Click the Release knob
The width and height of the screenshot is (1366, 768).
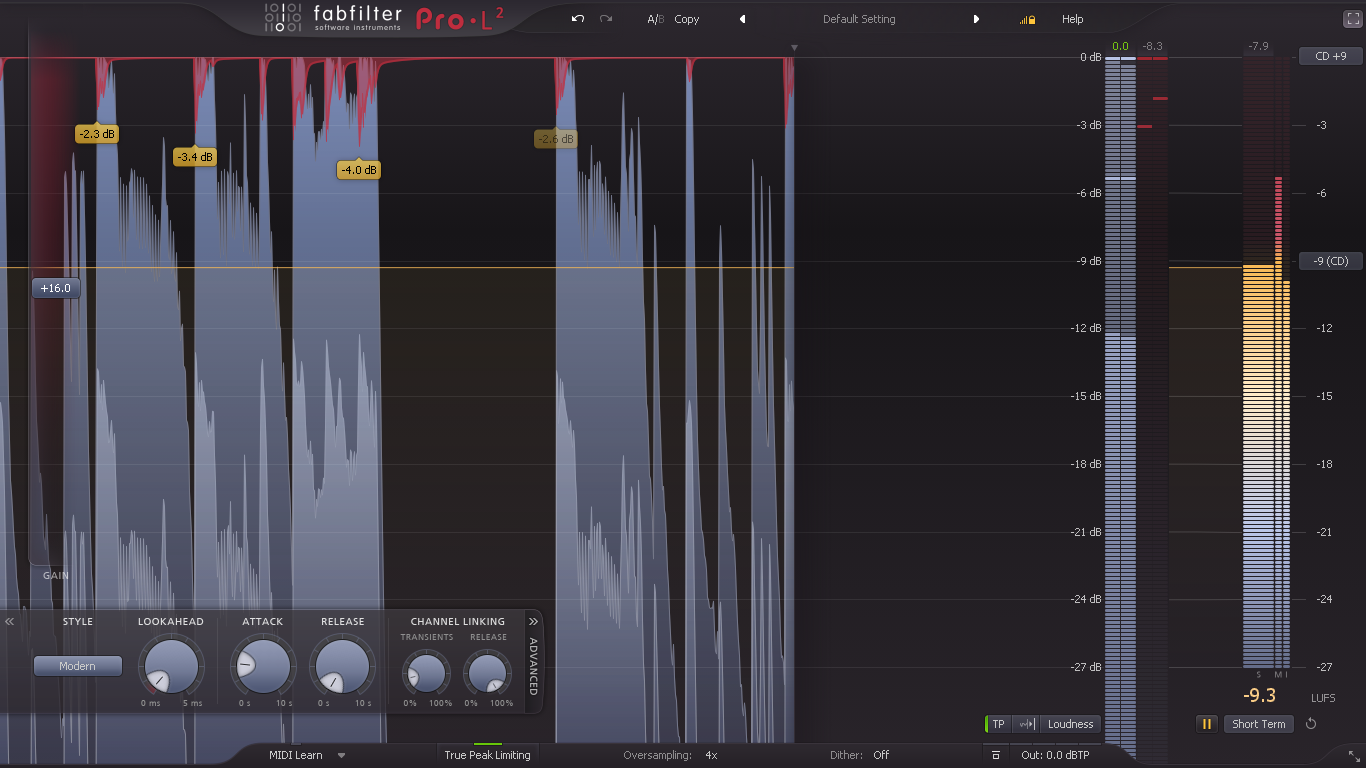click(x=342, y=667)
